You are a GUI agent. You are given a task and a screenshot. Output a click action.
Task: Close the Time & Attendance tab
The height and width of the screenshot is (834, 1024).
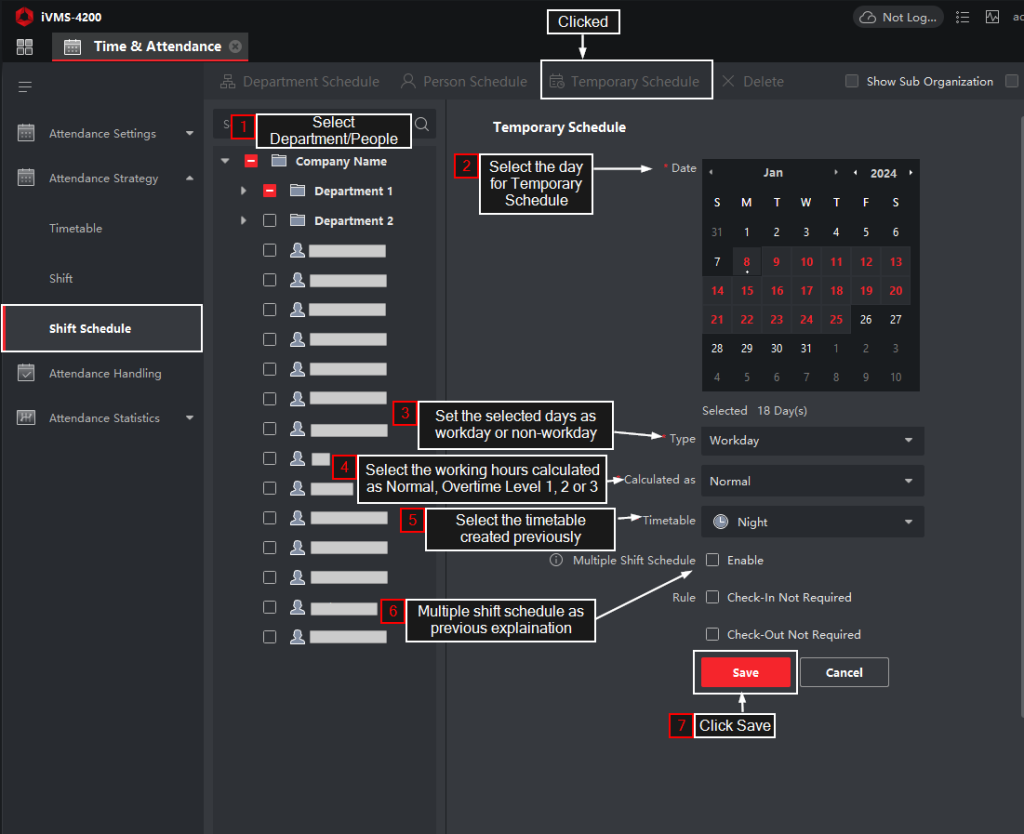(236, 46)
